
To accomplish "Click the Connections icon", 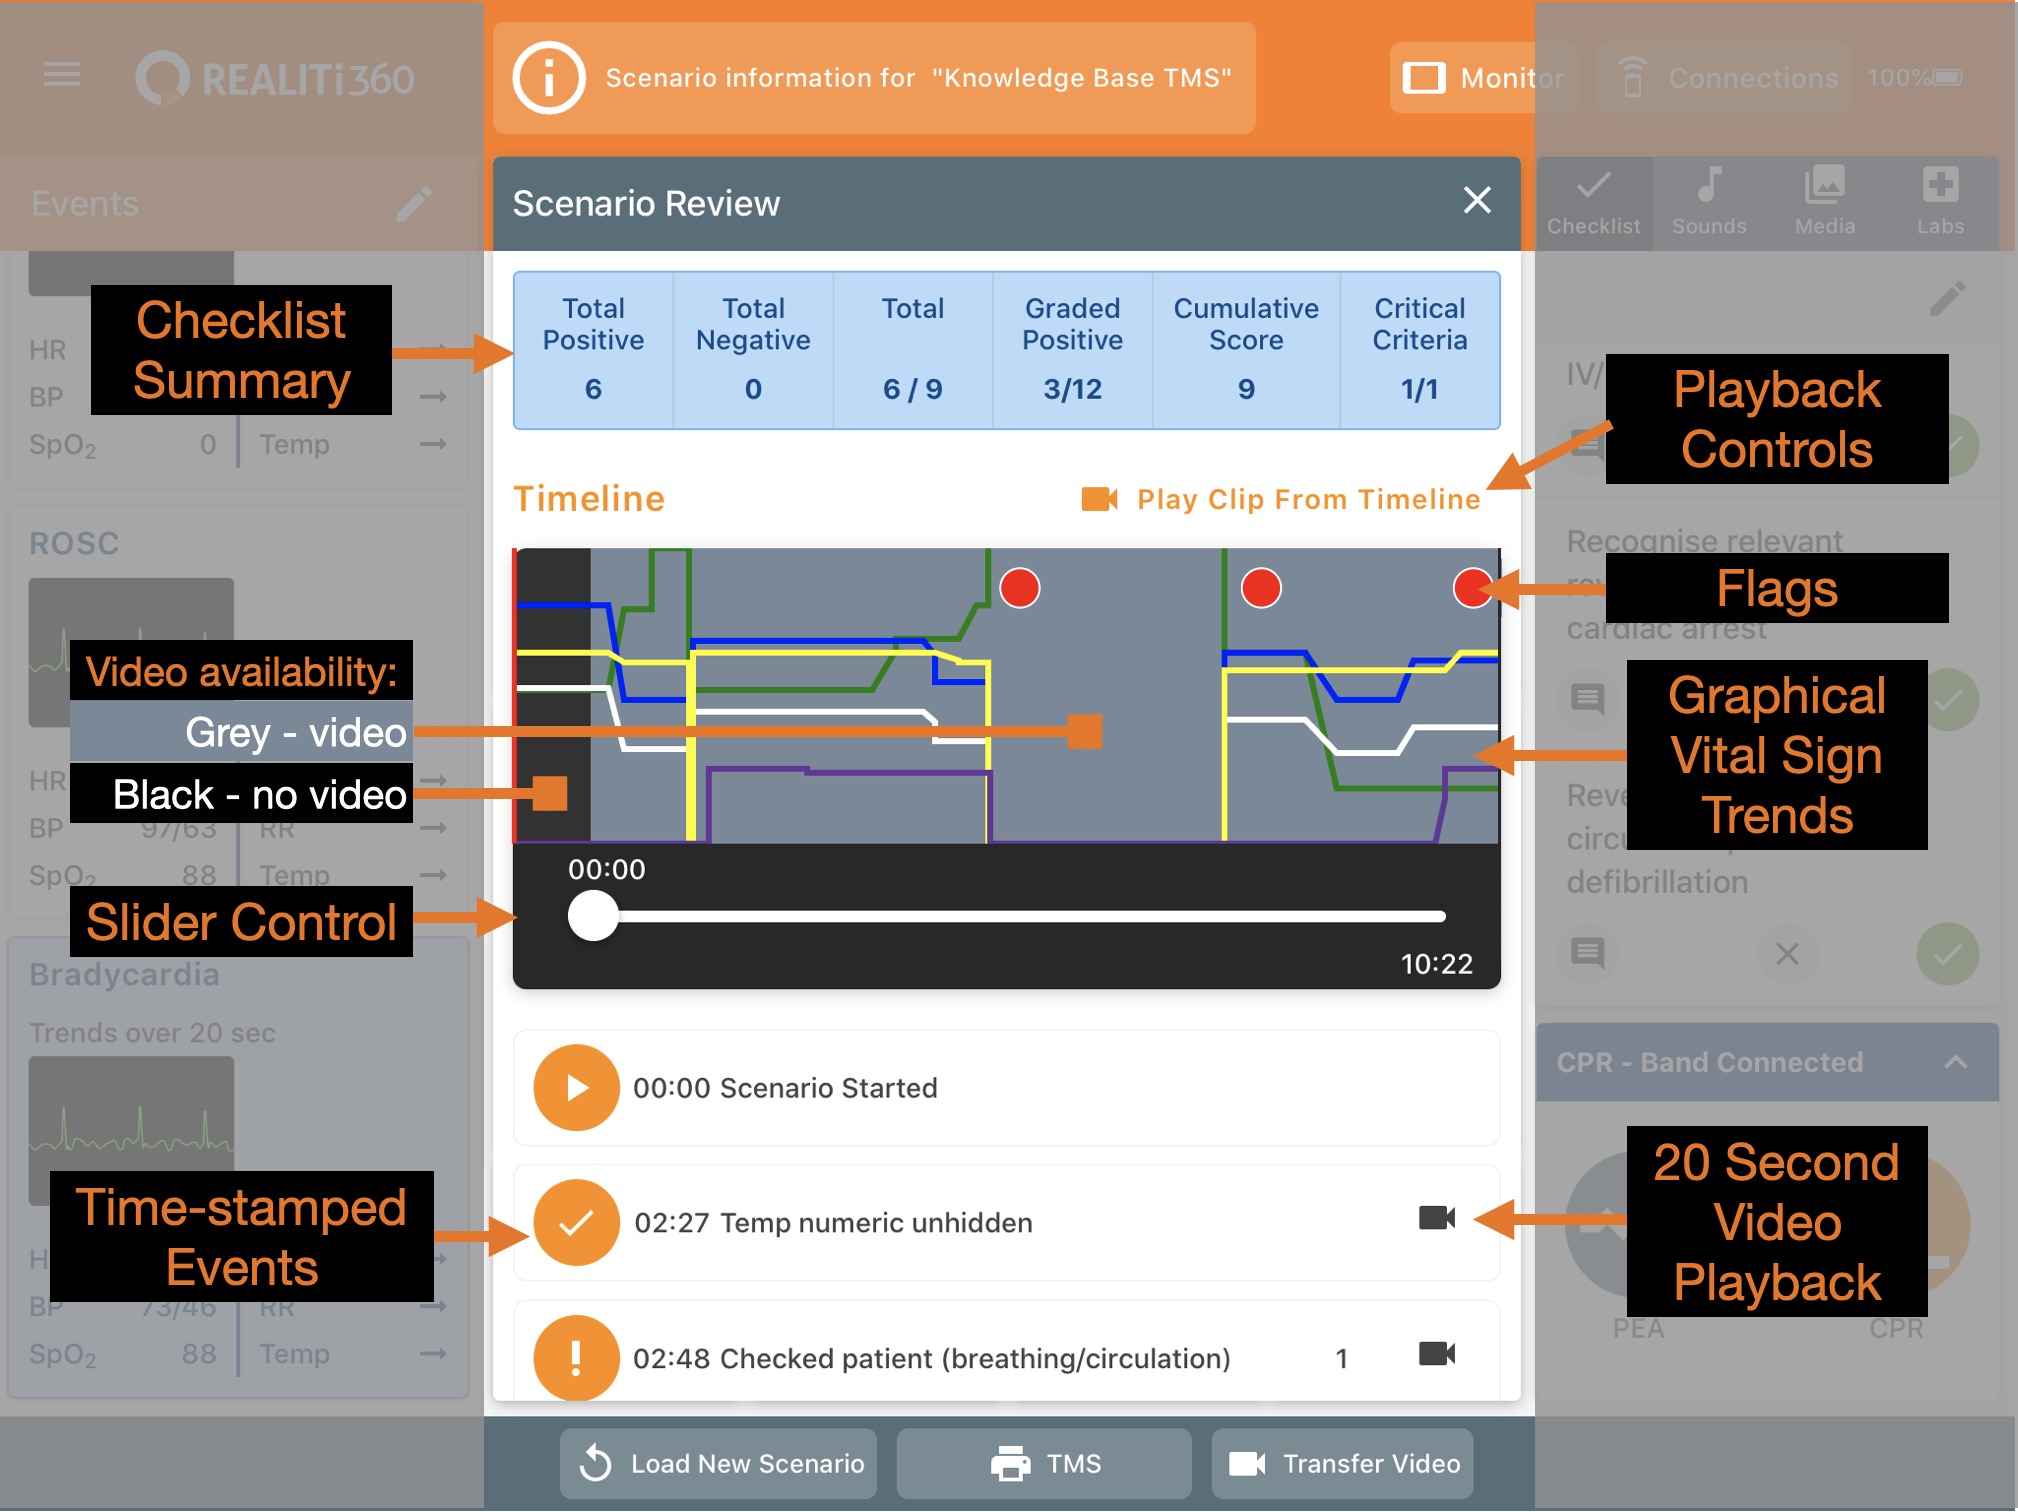I will [x=1633, y=78].
